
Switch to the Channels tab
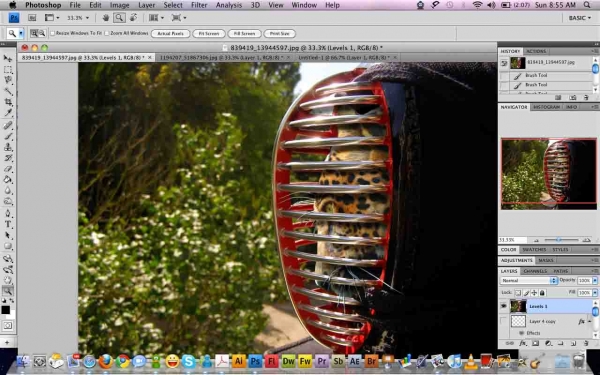click(x=535, y=271)
